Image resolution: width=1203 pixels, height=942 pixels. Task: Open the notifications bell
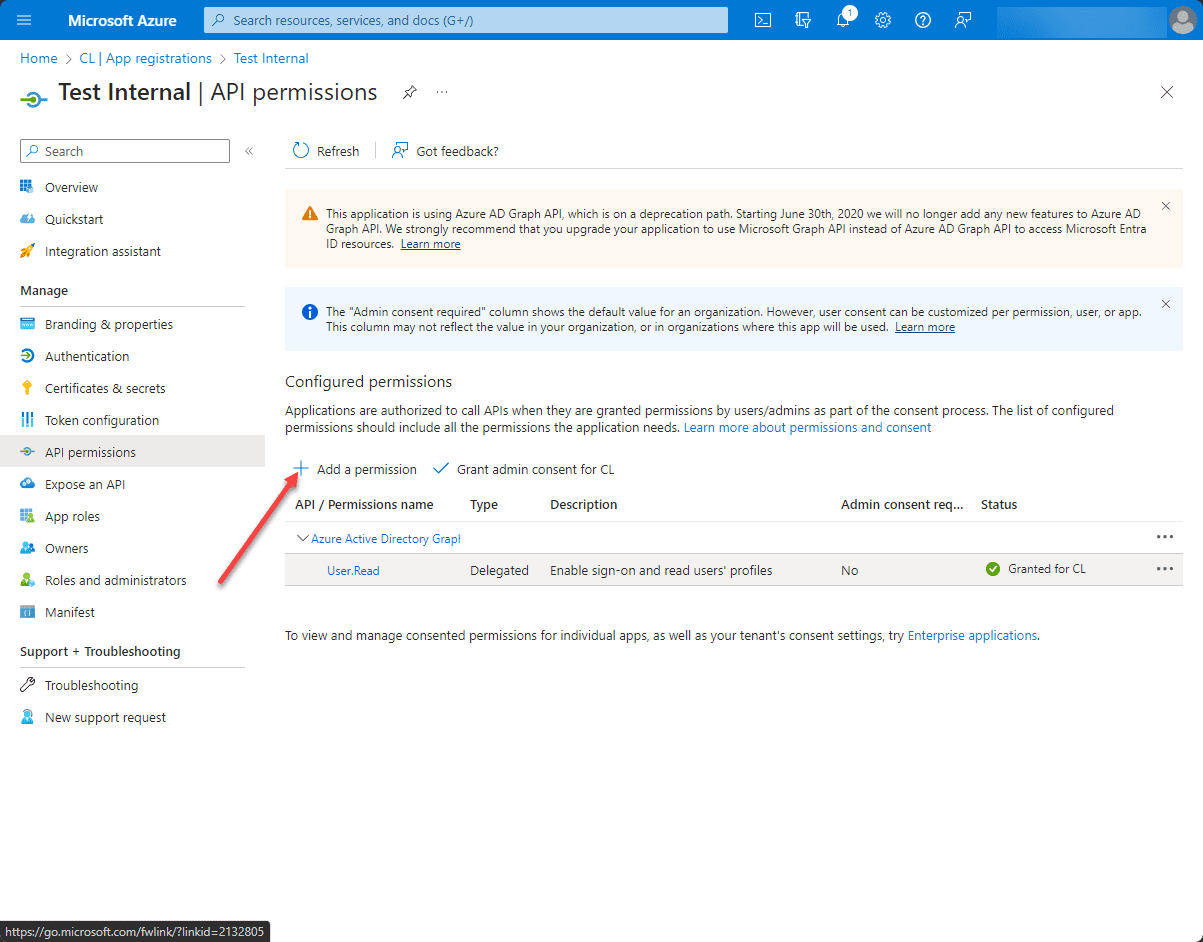[843, 20]
